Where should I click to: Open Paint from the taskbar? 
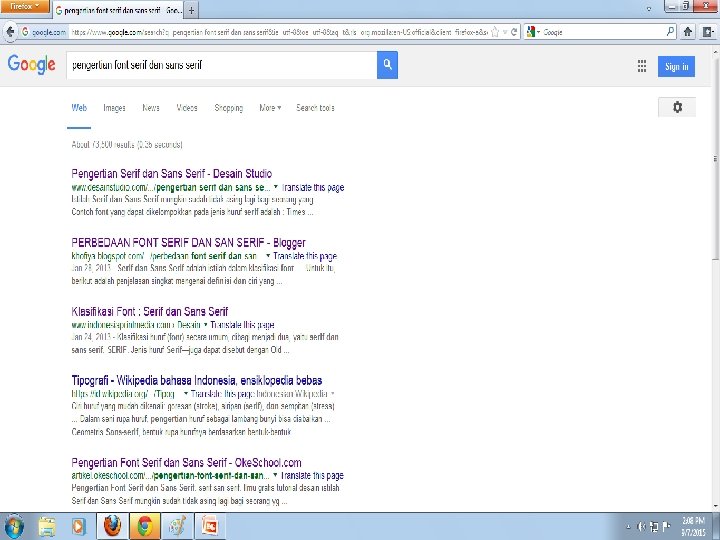[177, 526]
